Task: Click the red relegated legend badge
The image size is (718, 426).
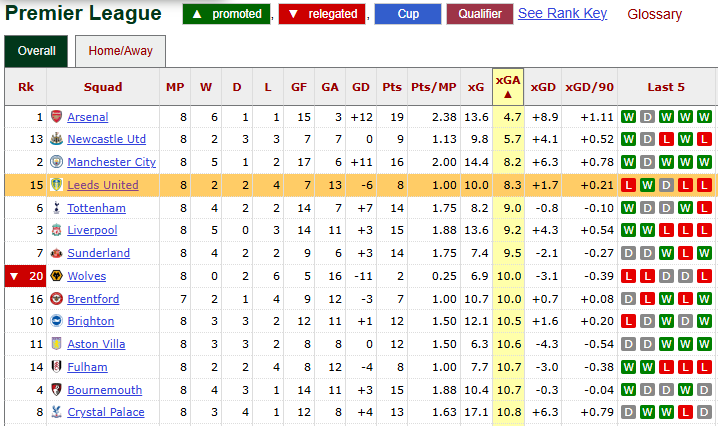Action: pyautogui.click(x=322, y=14)
